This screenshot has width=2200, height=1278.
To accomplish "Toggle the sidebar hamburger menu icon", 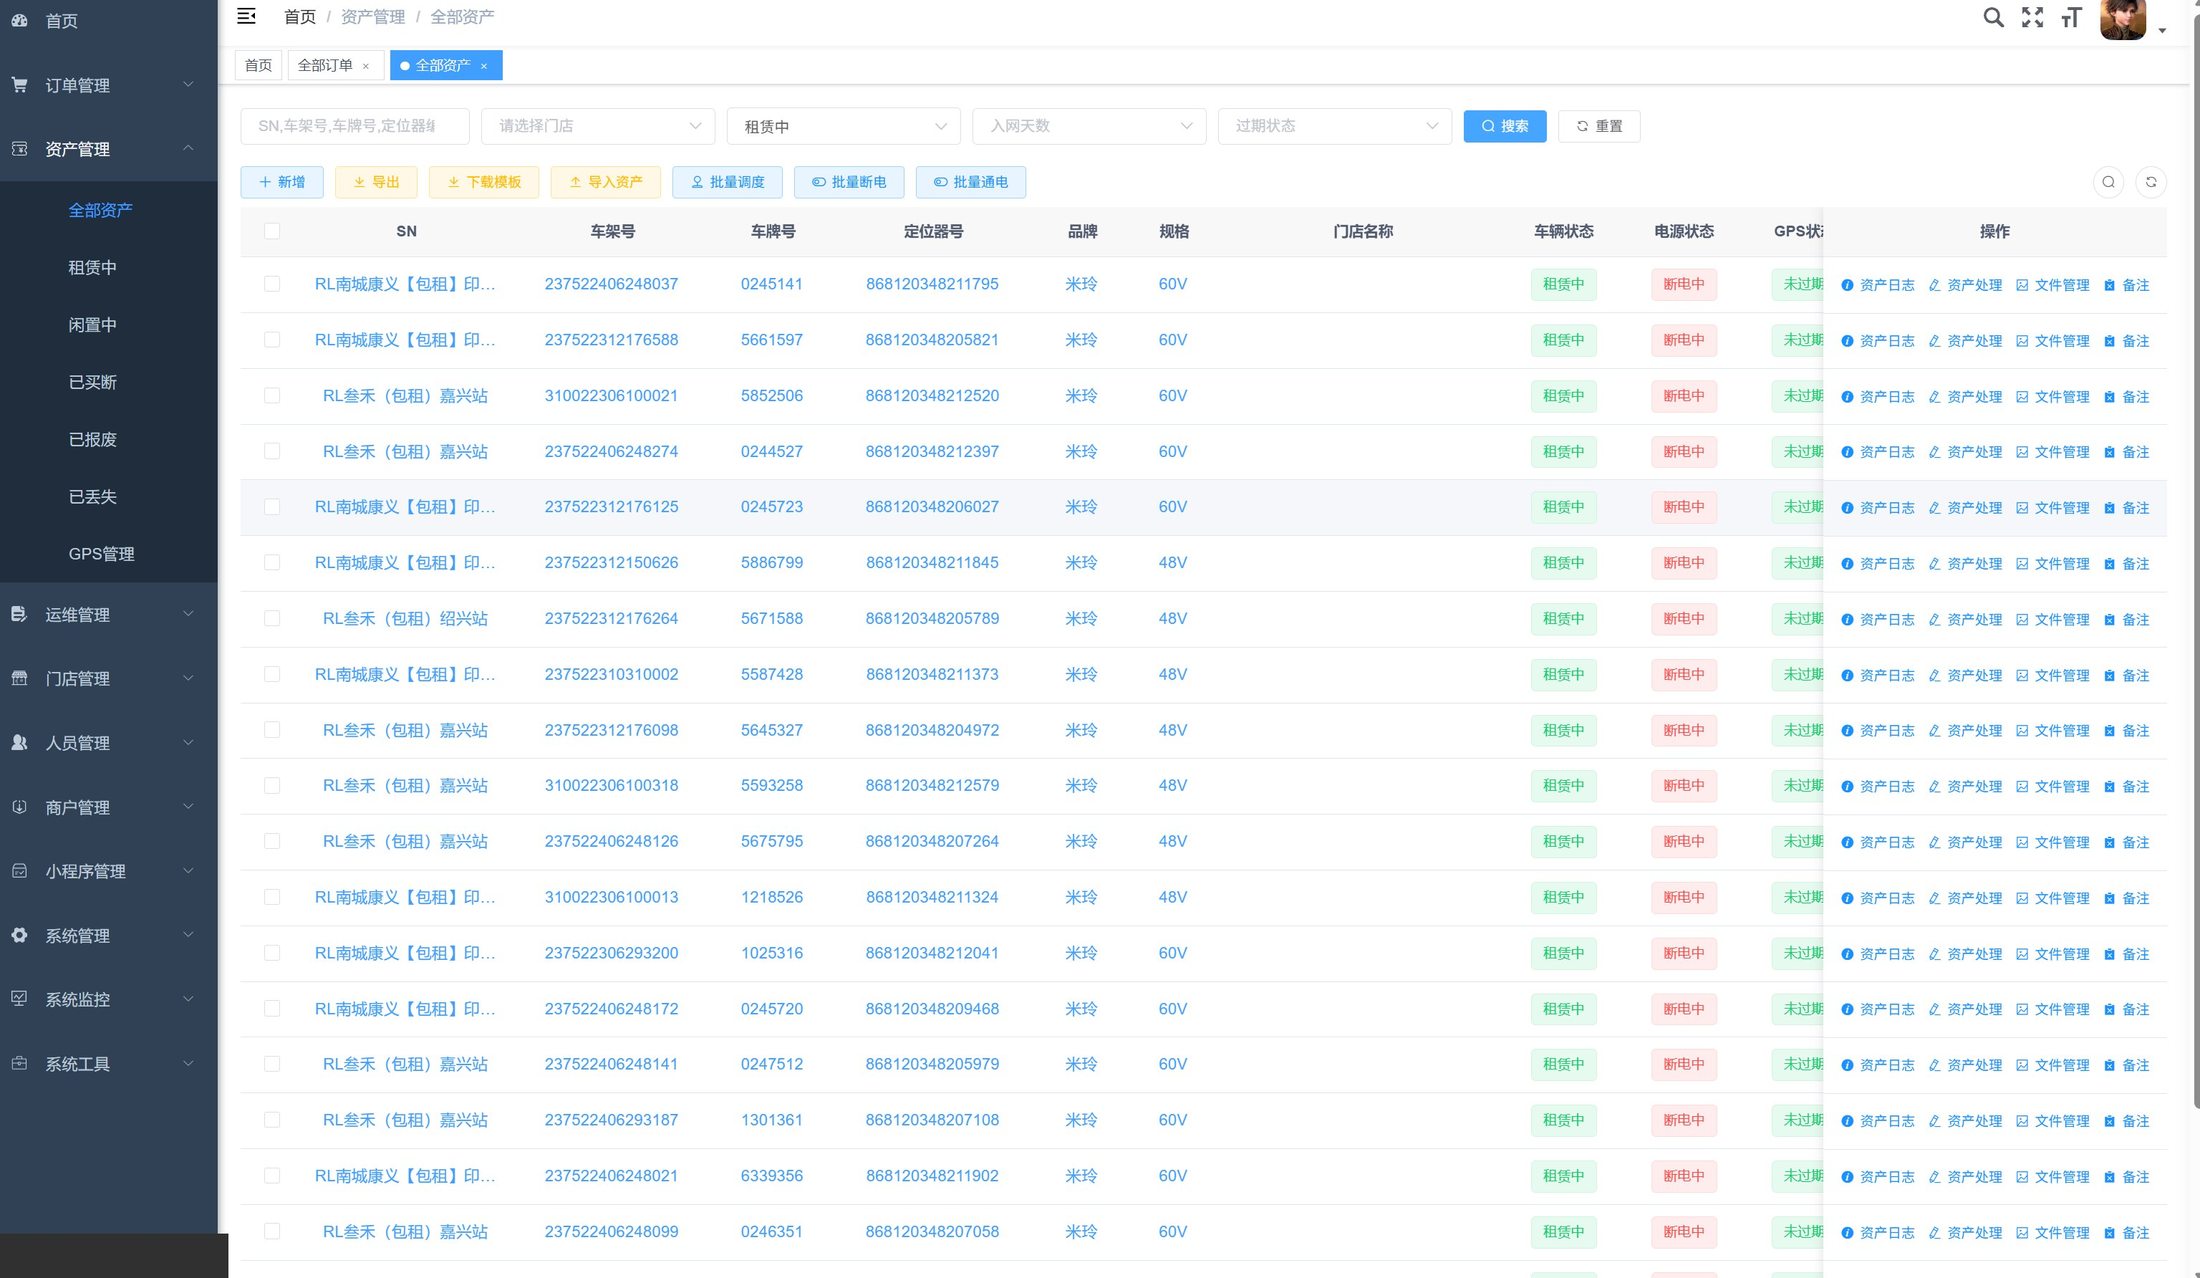I will point(246,16).
